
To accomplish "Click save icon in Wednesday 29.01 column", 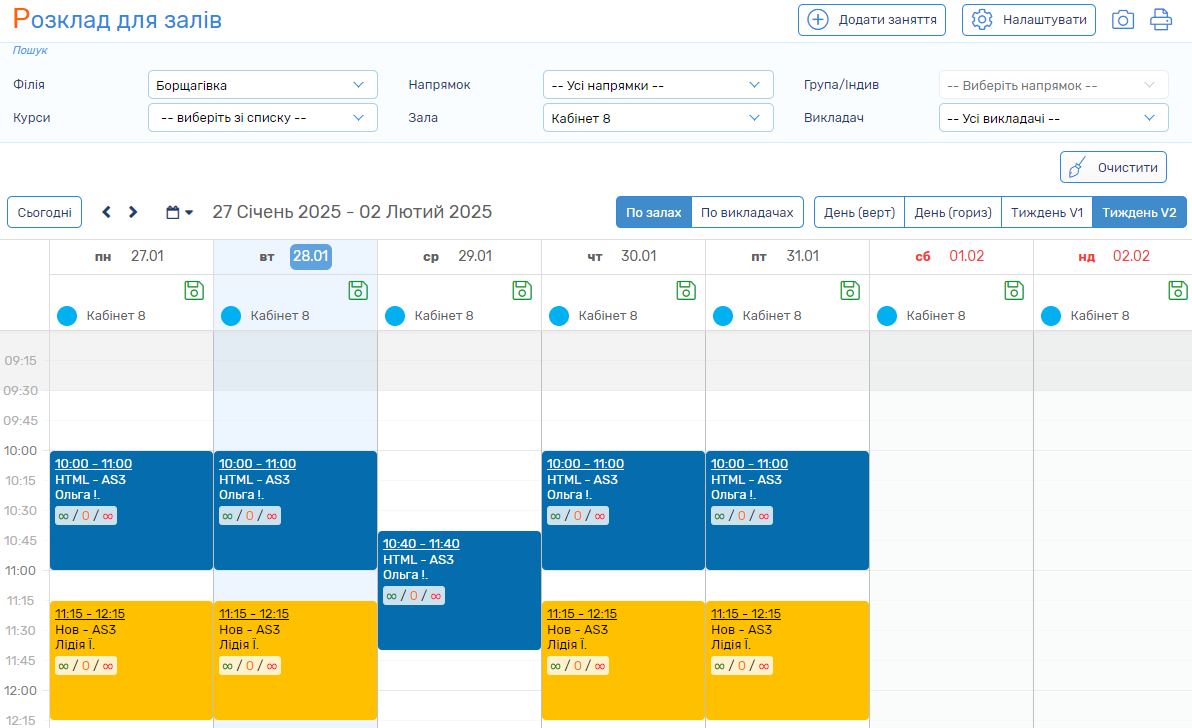I will (522, 290).
